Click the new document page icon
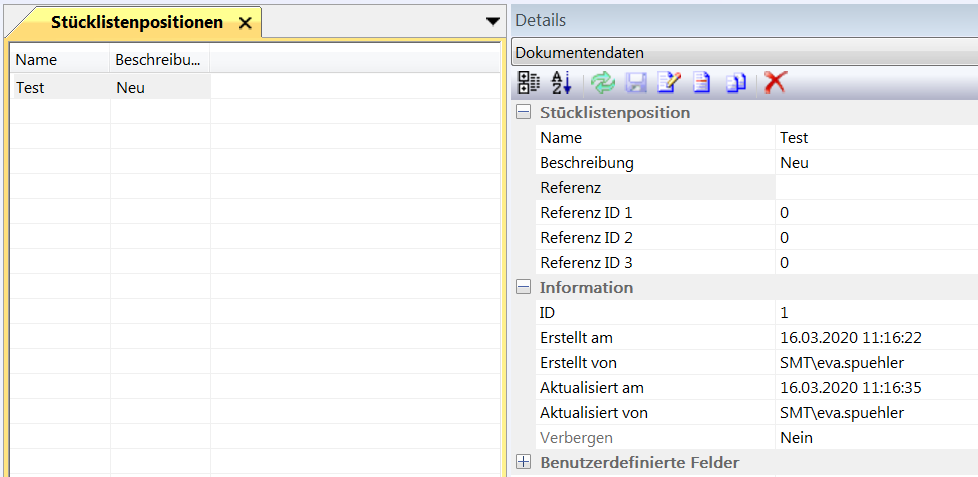Viewport: 978px width, 477px height. pyautogui.click(x=702, y=83)
